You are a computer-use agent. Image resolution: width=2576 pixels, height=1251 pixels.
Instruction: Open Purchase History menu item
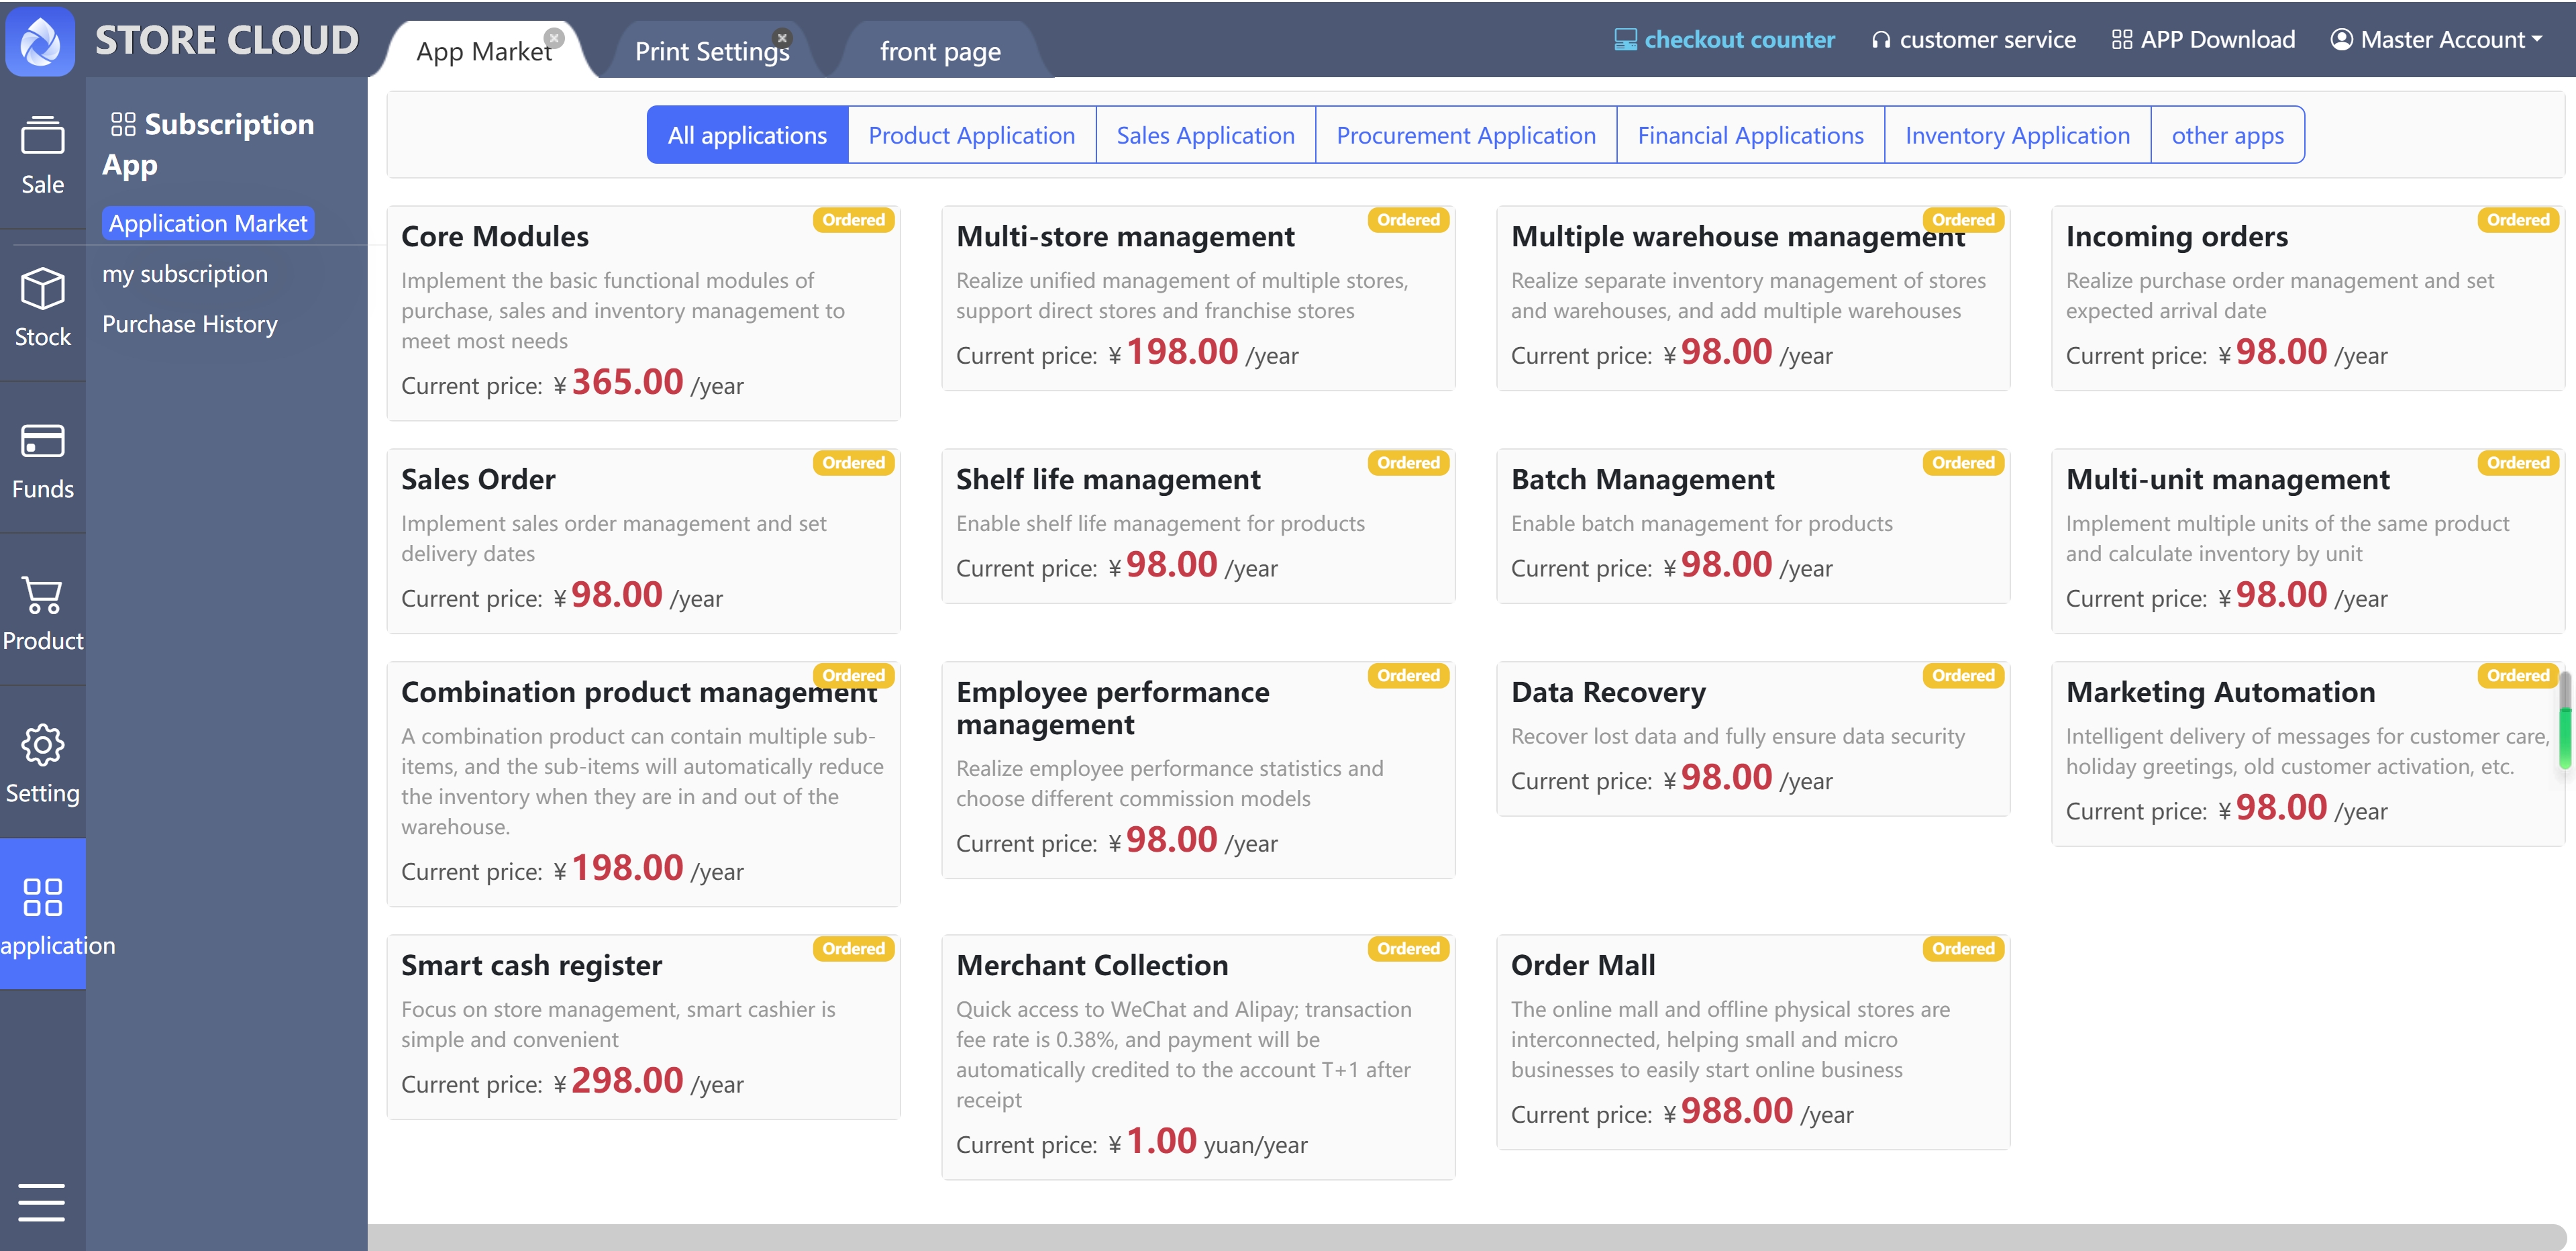(190, 324)
